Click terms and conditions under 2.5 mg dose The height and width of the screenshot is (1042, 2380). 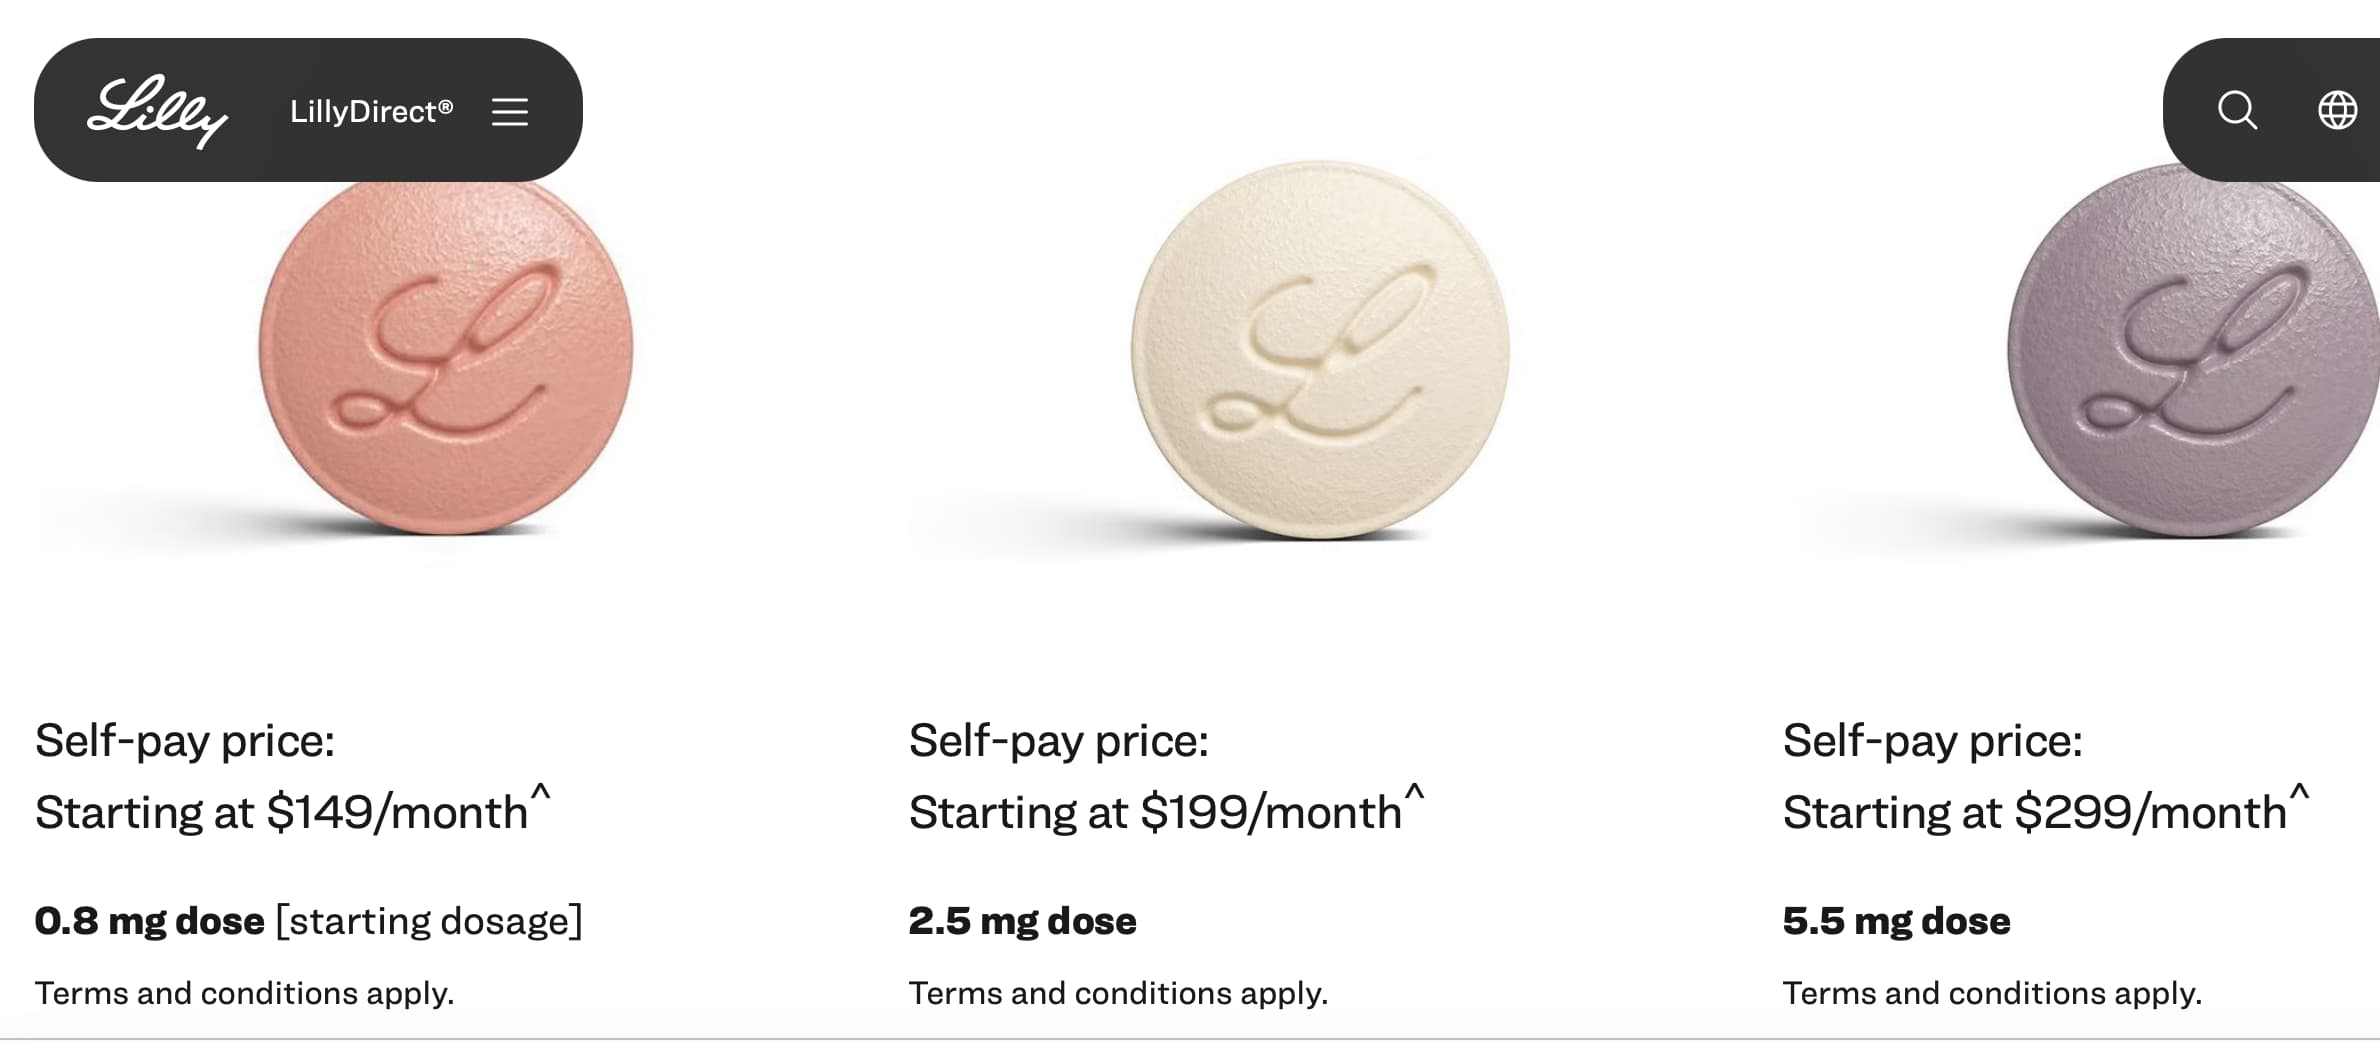(1118, 993)
